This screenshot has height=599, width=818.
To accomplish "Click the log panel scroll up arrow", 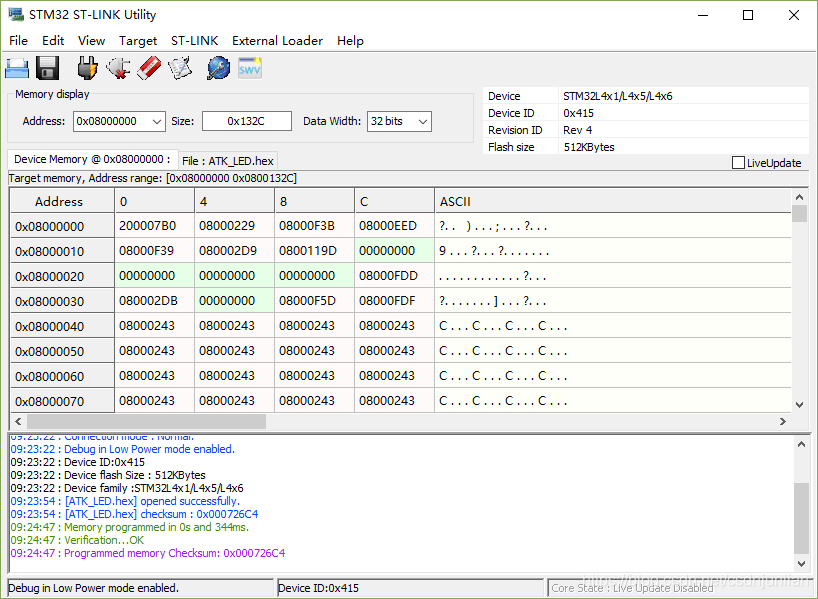I will tap(801, 445).
